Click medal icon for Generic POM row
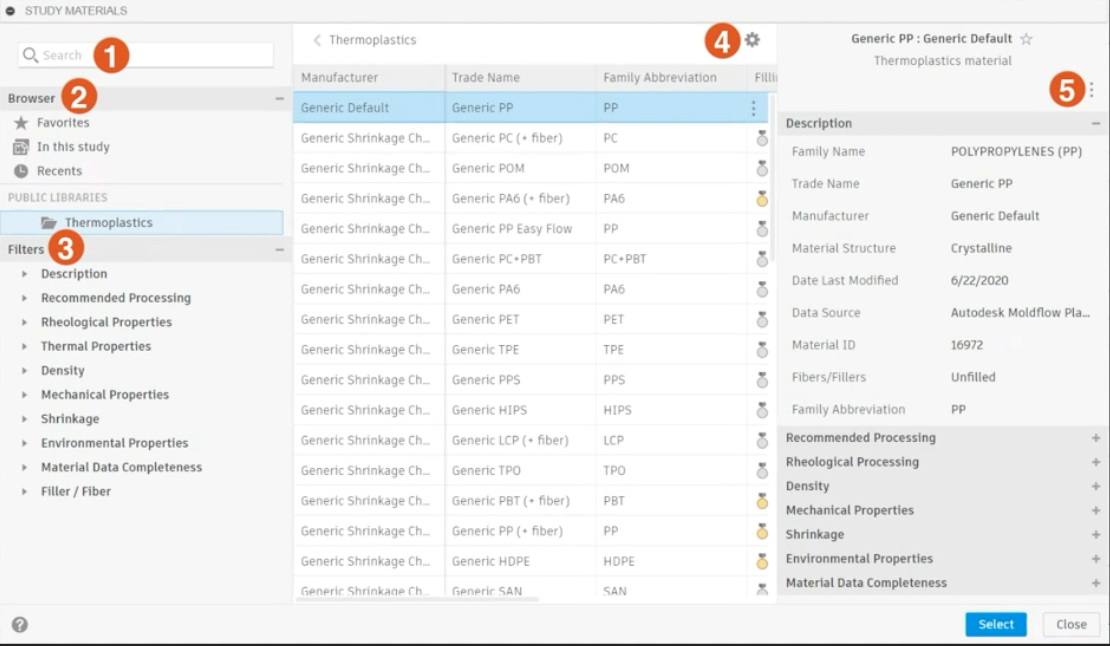 (762, 168)
